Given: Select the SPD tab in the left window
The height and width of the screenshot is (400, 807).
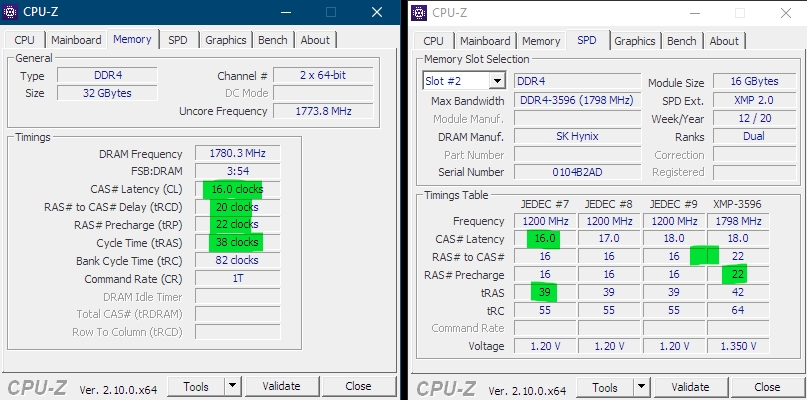Looking at the screenshot, I should tap(177, 40).
